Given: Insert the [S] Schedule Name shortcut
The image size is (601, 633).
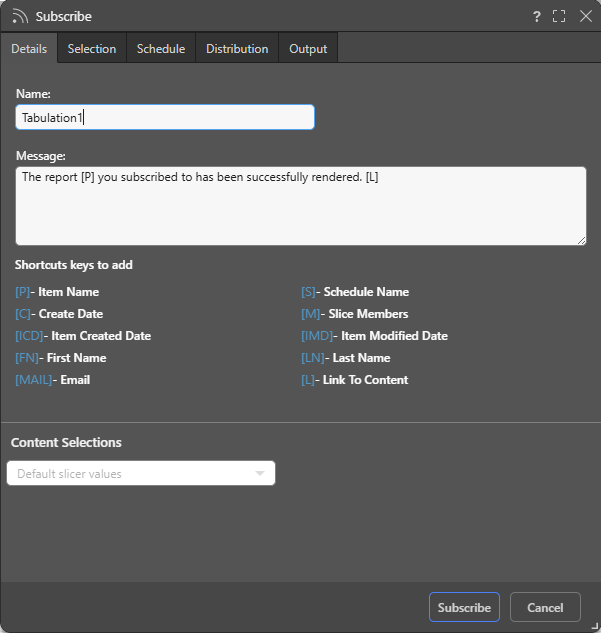Looking at the screenshot, I should coord(308,292).
